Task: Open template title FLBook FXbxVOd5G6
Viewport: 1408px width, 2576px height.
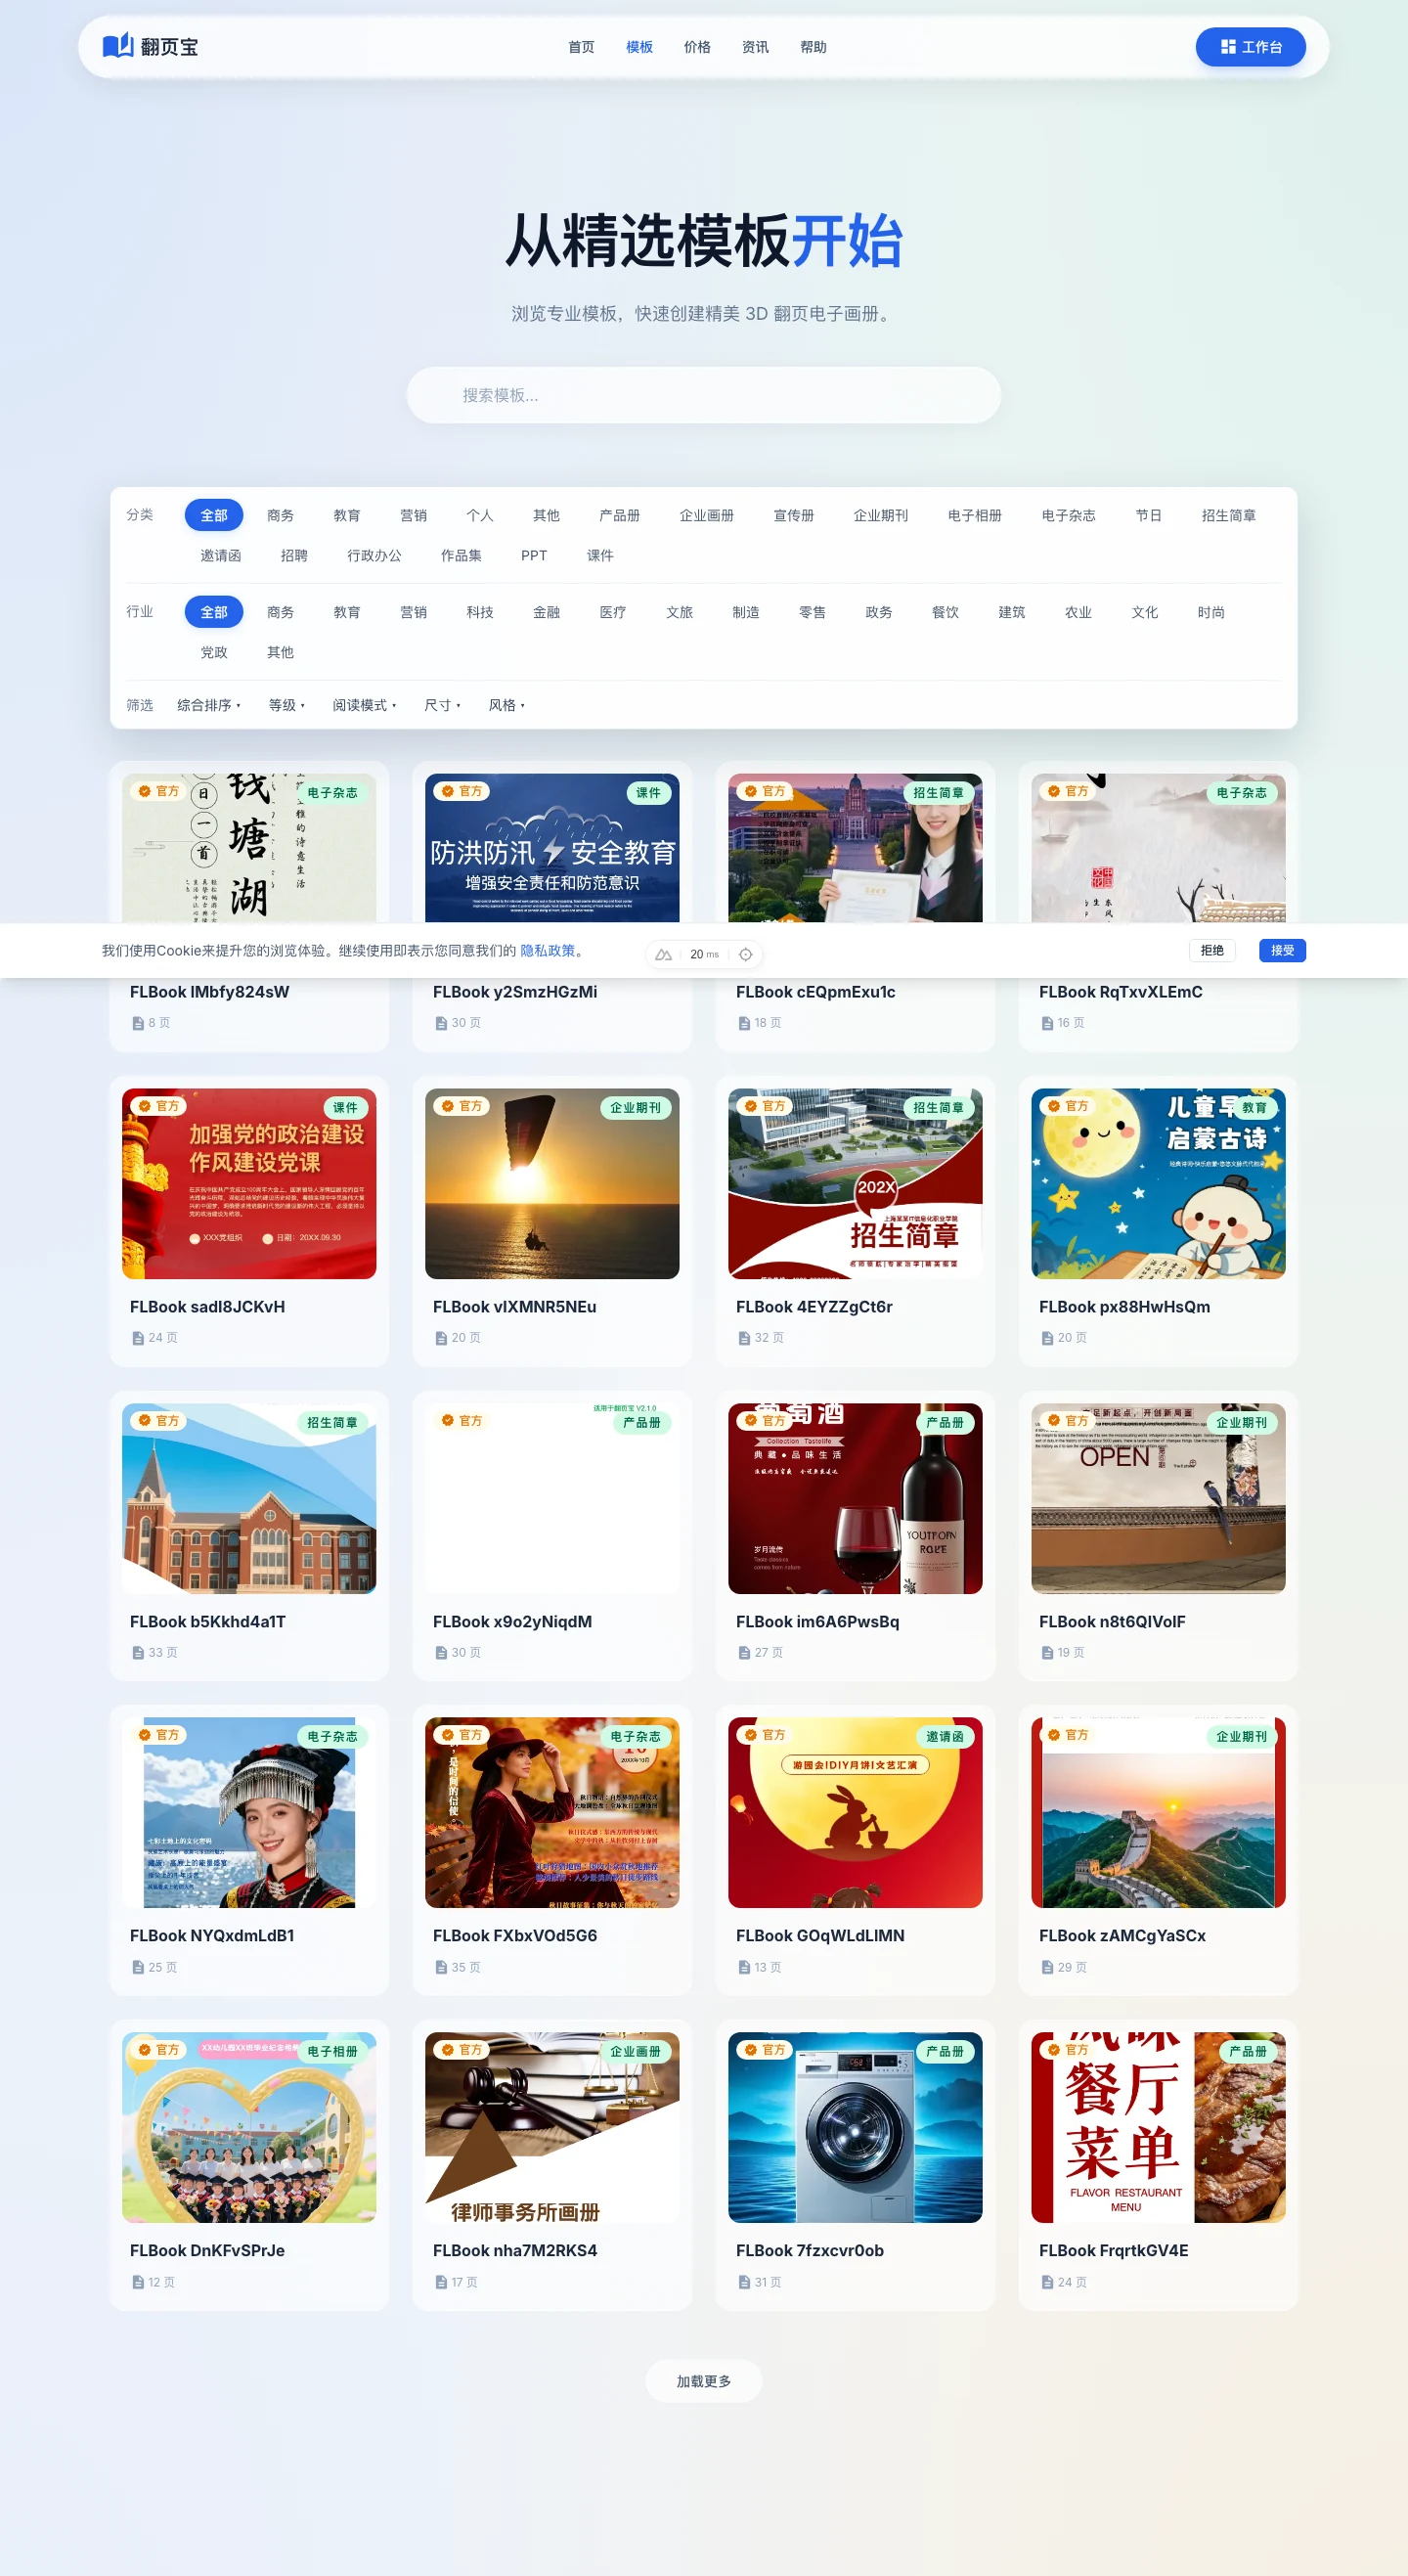Action: tap(515, 1935)
